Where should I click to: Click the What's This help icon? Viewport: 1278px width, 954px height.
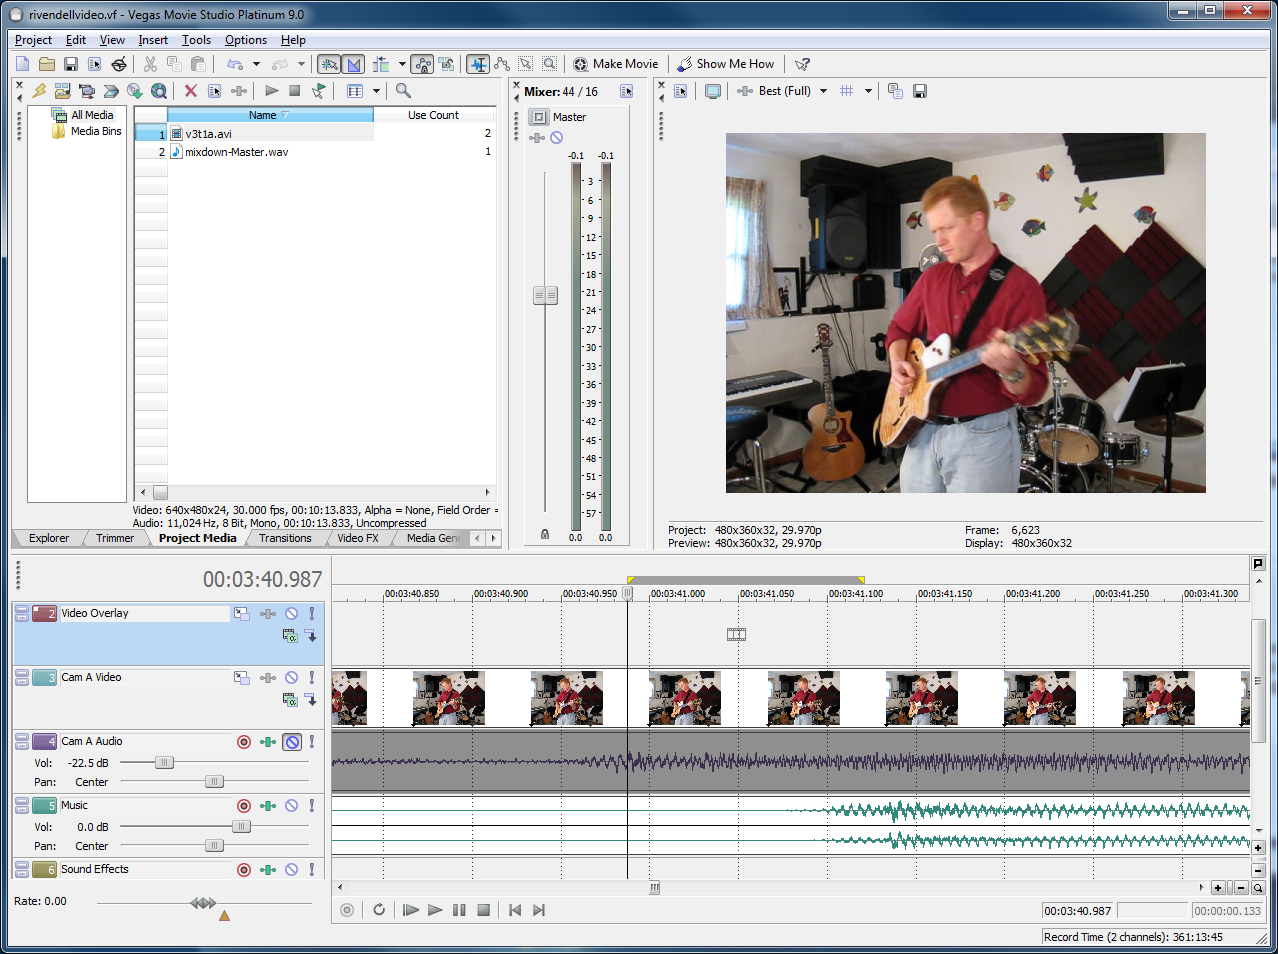click(x=802, y=64)
